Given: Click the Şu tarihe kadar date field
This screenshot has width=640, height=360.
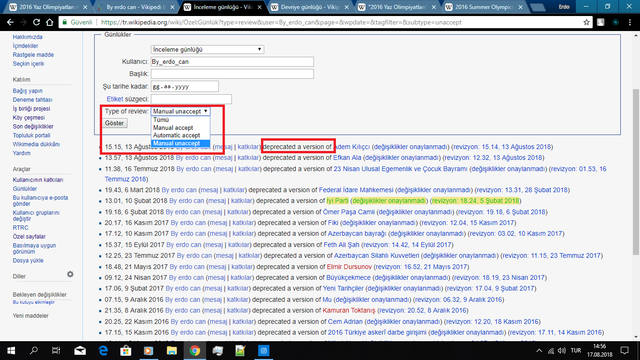Looking at the screenshot, I should point(184,87).
